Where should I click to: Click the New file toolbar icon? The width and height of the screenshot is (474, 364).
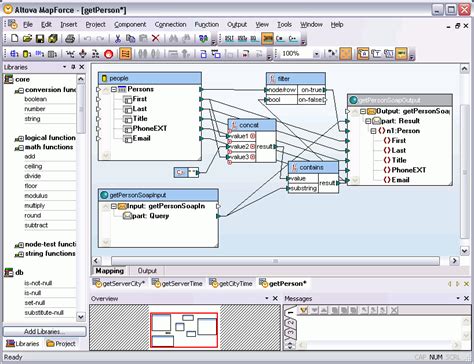tap(14, 39)
